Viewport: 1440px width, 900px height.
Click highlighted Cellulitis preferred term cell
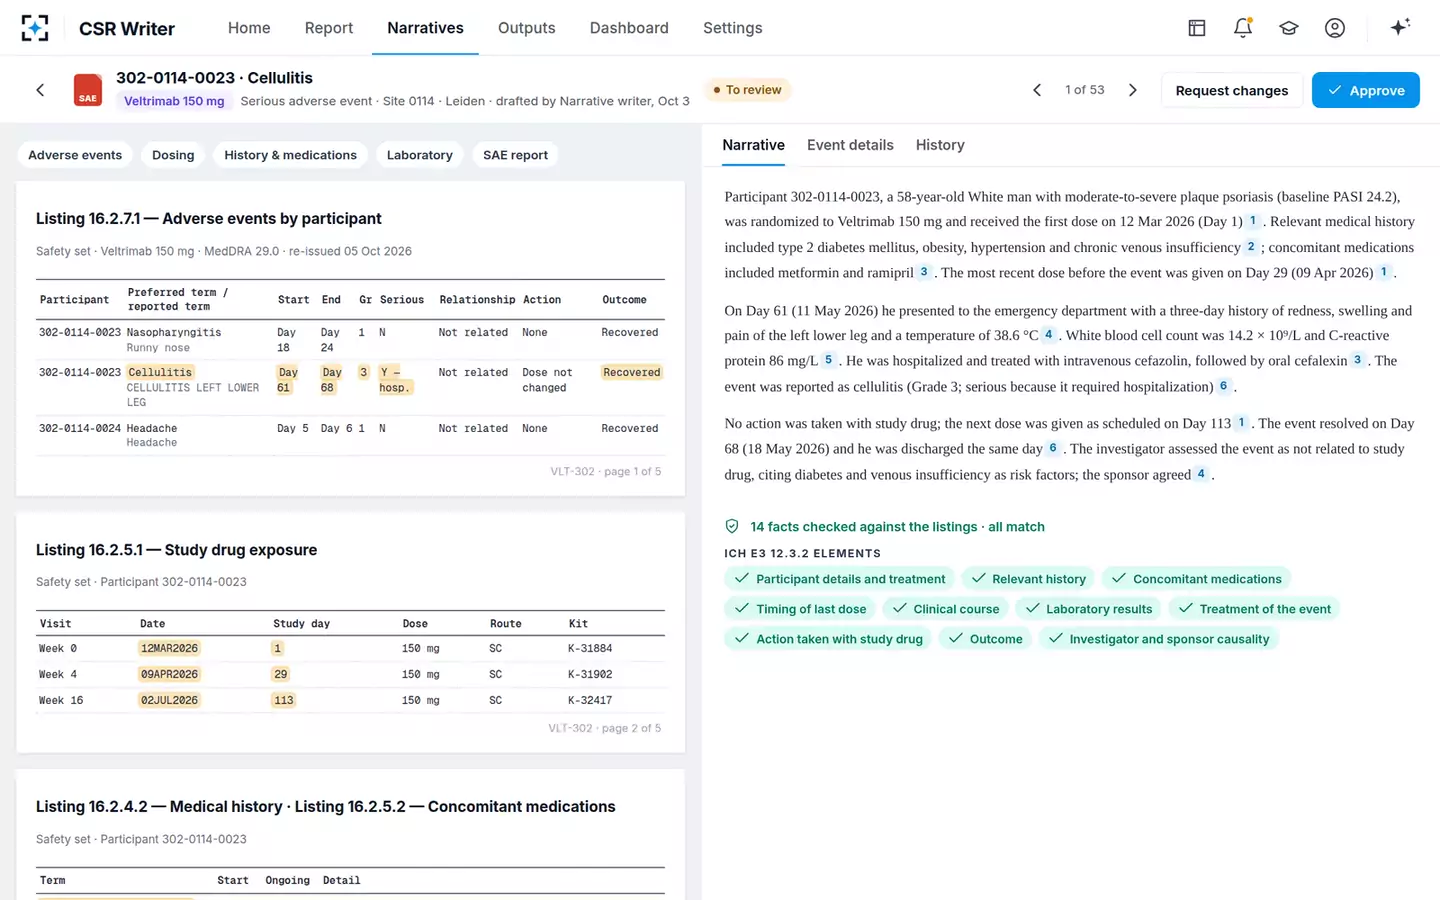(x=160, y=372)
